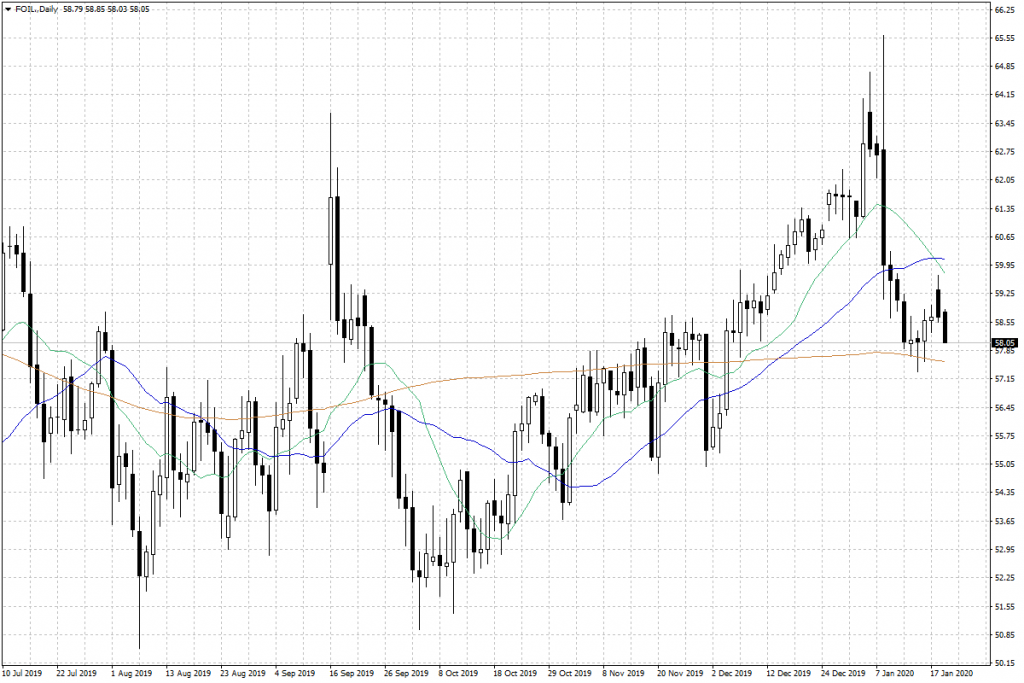1024x683 pixels.
Task: Pick the 61.35 price scale value
Action: click(x=1005, y=209)
